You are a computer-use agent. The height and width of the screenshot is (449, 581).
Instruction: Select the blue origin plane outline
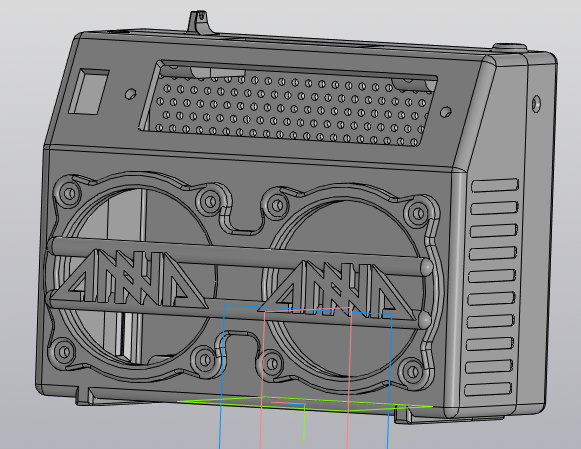[x=306, y=376]
